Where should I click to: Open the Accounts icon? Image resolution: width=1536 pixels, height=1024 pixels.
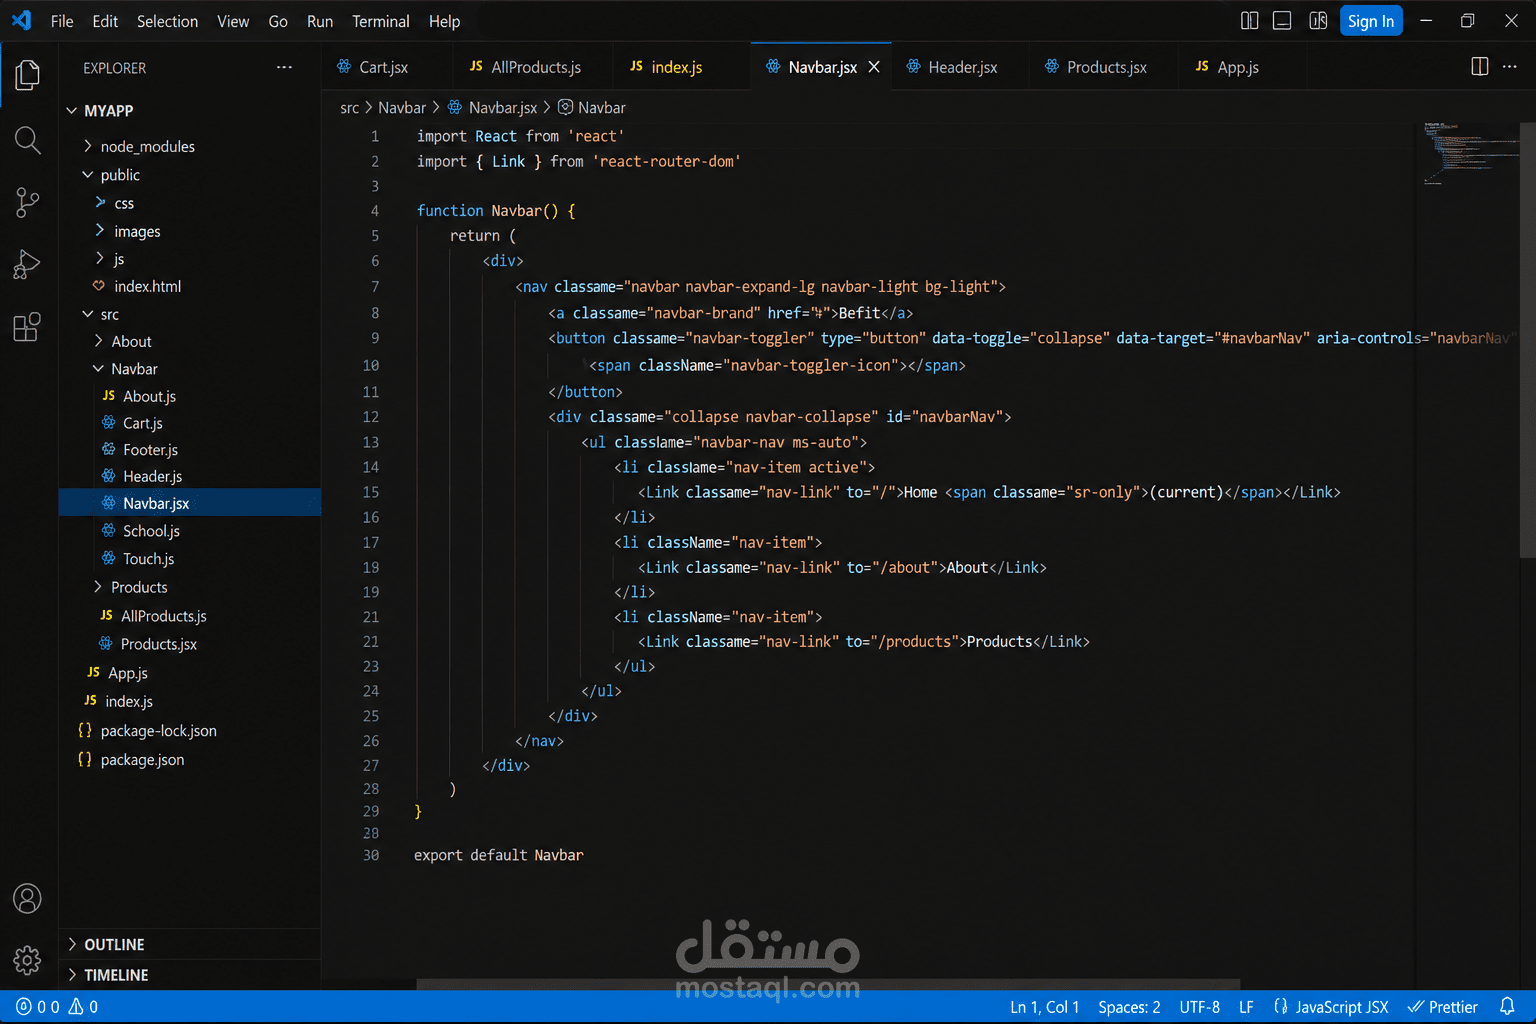coord(28,898)
